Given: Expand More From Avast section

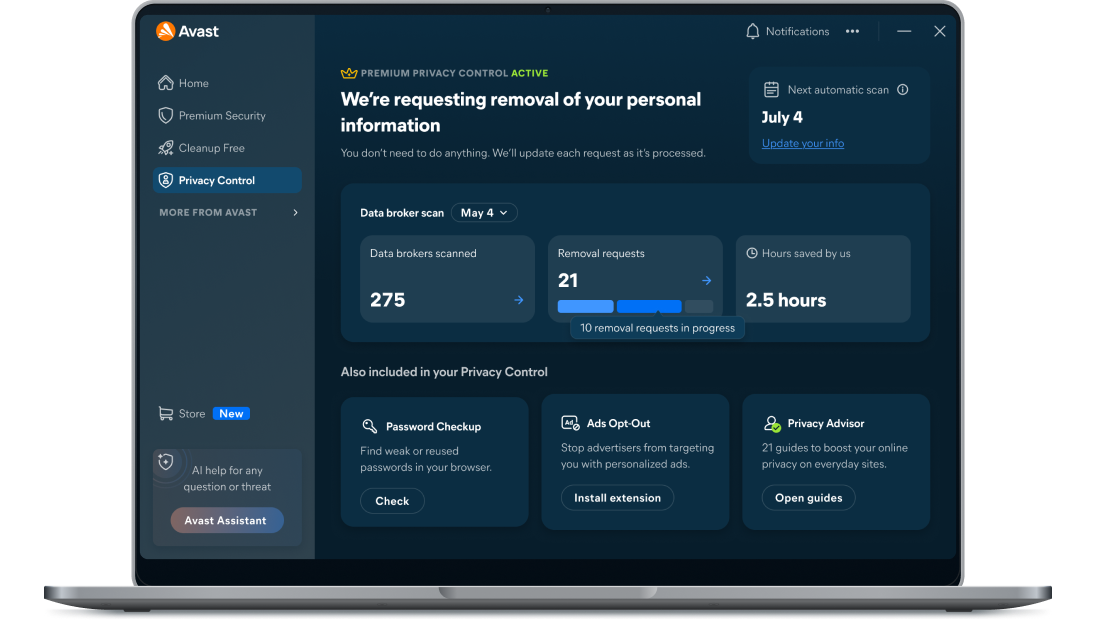Looking at the screenshot, I should coord(227,212).
